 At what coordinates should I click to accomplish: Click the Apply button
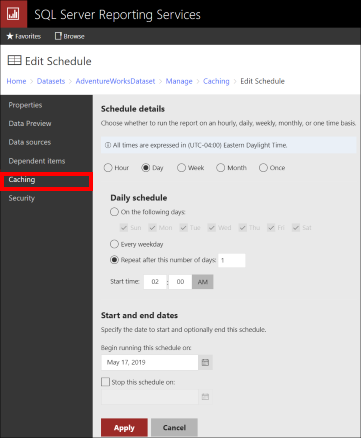click(x=124, y=428)
